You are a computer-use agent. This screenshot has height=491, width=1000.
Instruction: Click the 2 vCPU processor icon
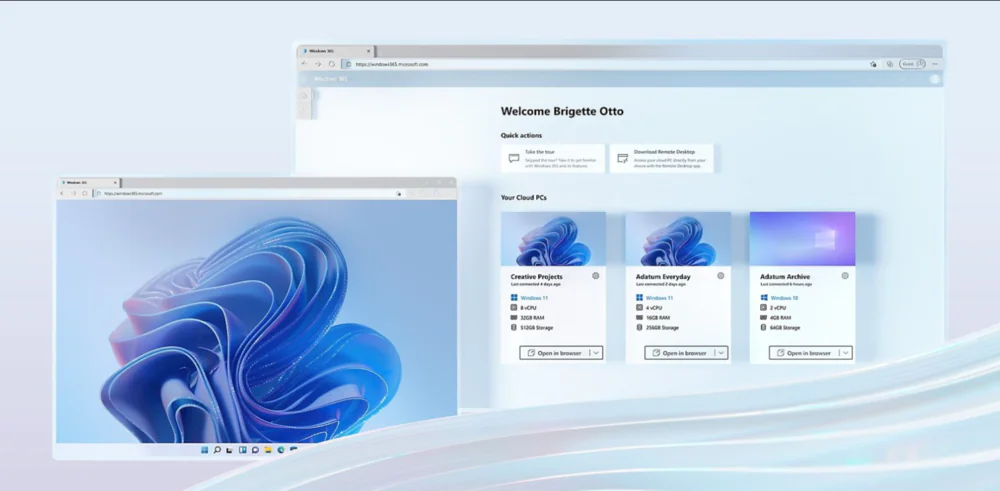[763, 307]
